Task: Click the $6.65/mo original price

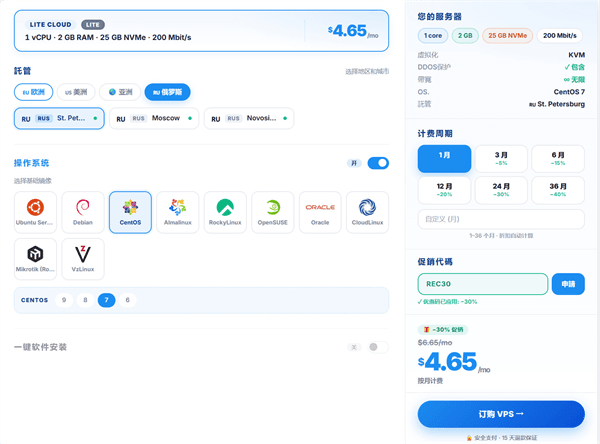Action: (x=435, y=343)
